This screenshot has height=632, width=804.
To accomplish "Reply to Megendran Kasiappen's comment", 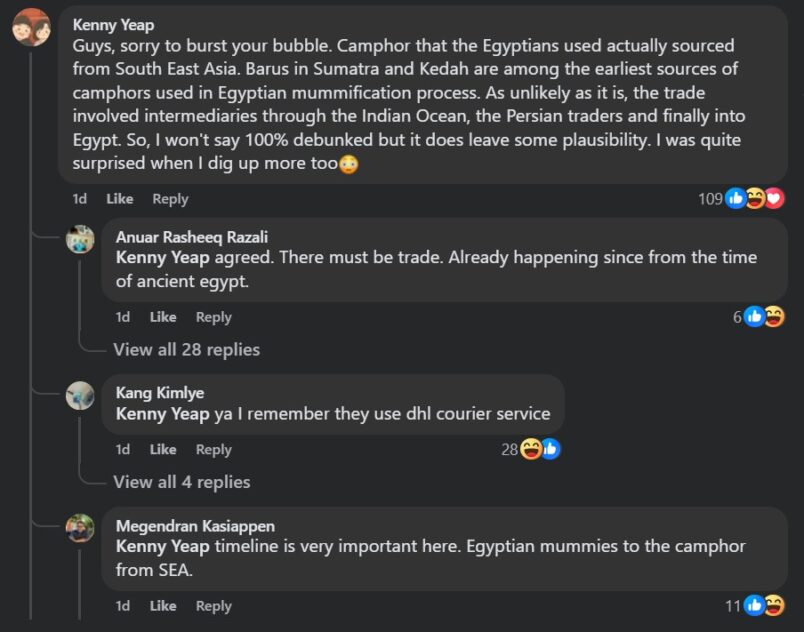I will [x=214, y=606].
